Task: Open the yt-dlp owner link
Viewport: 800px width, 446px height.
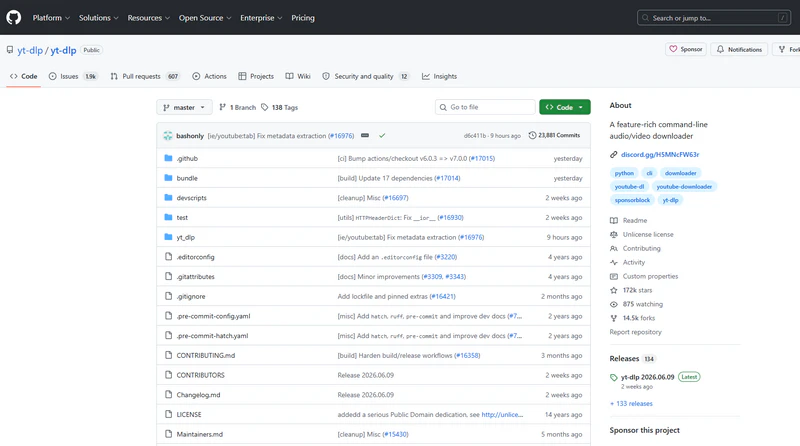Action: (x=30, y=50)
